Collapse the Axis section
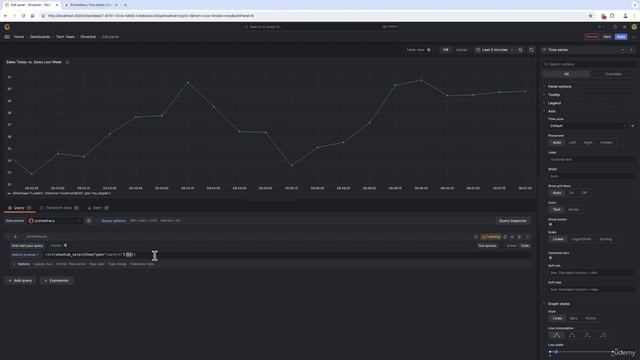The width and height of the screenshot is (640, 360). pyautogui.click(x=551, y=111)
